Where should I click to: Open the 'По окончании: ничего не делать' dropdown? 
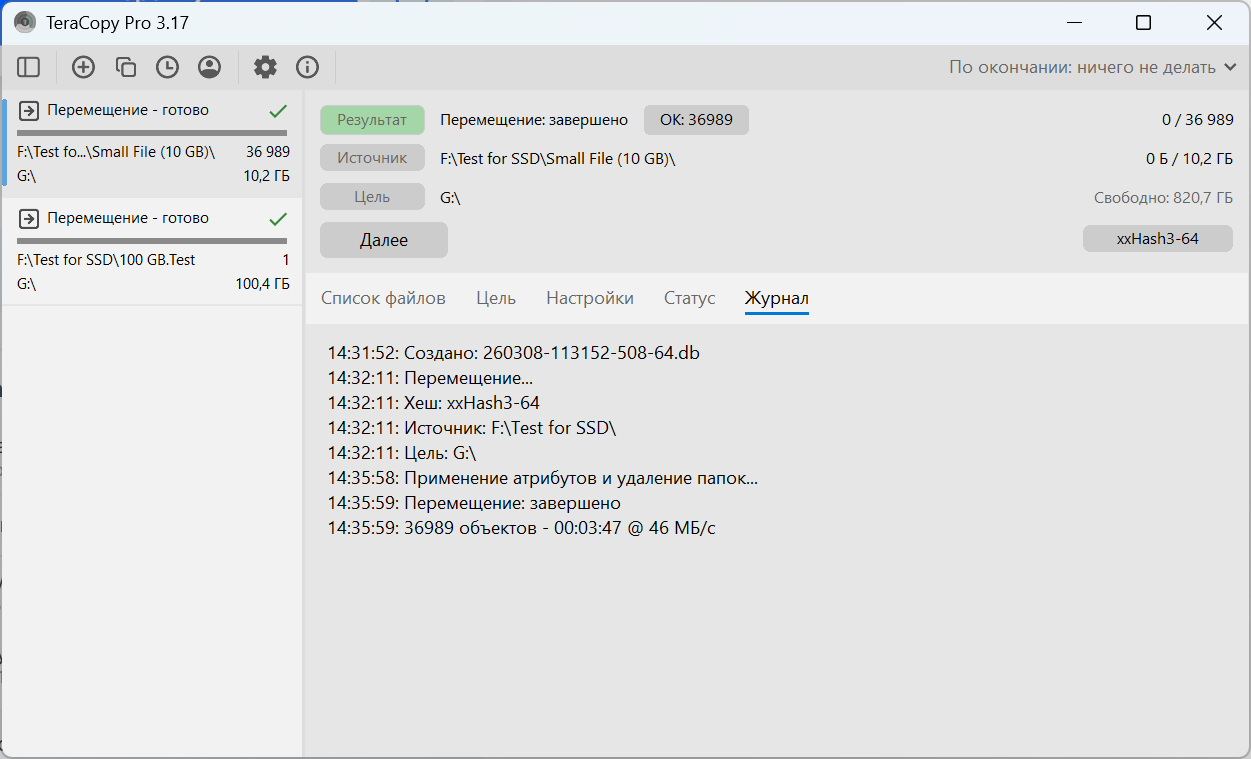tap(1095, 67)
